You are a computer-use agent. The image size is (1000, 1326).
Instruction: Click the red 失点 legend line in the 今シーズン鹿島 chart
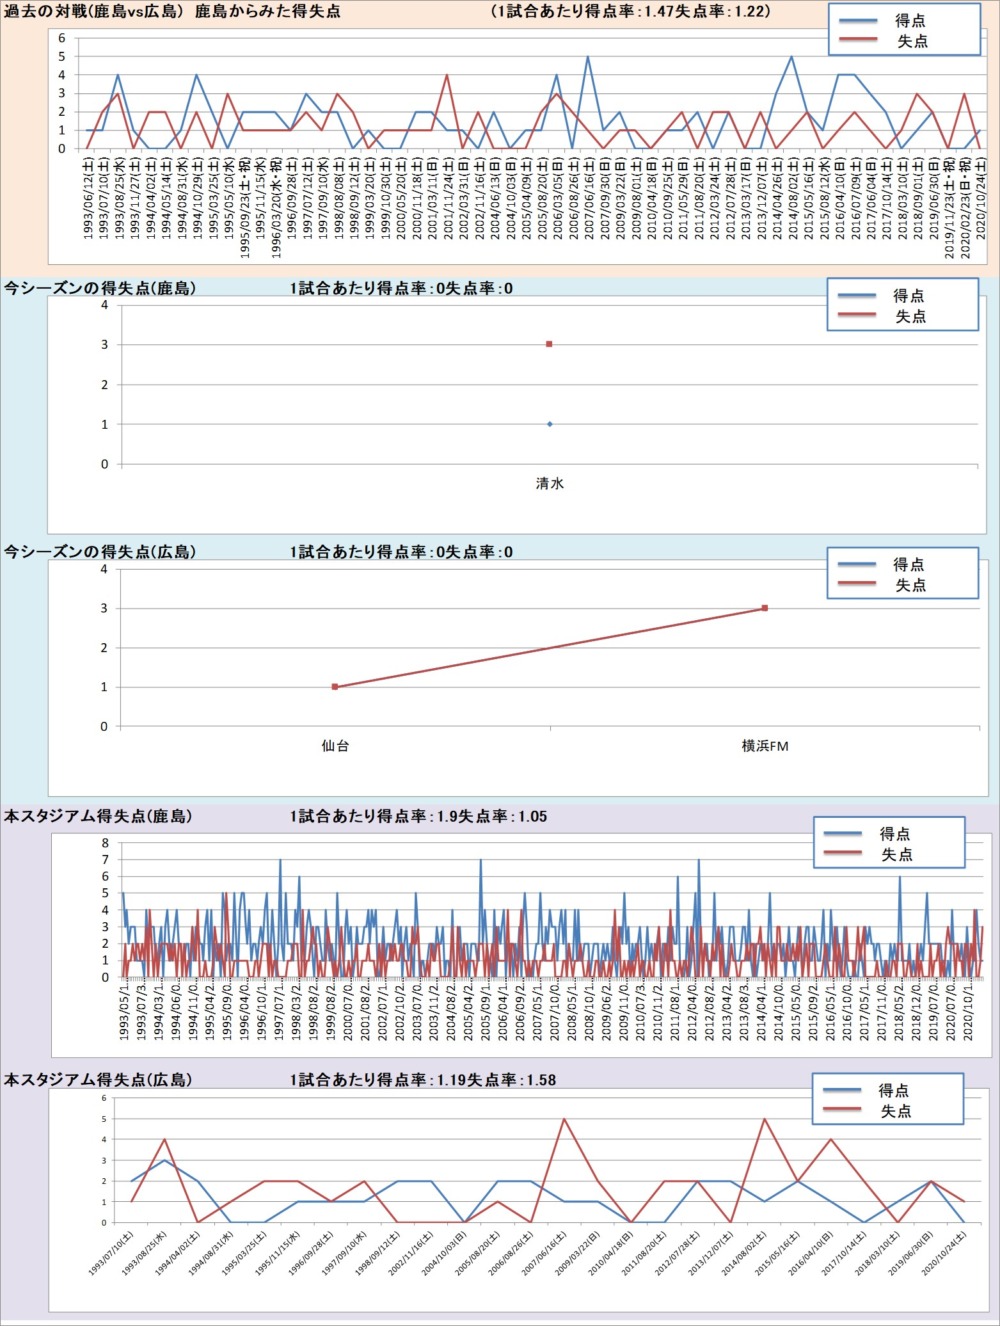coord(856,316)
